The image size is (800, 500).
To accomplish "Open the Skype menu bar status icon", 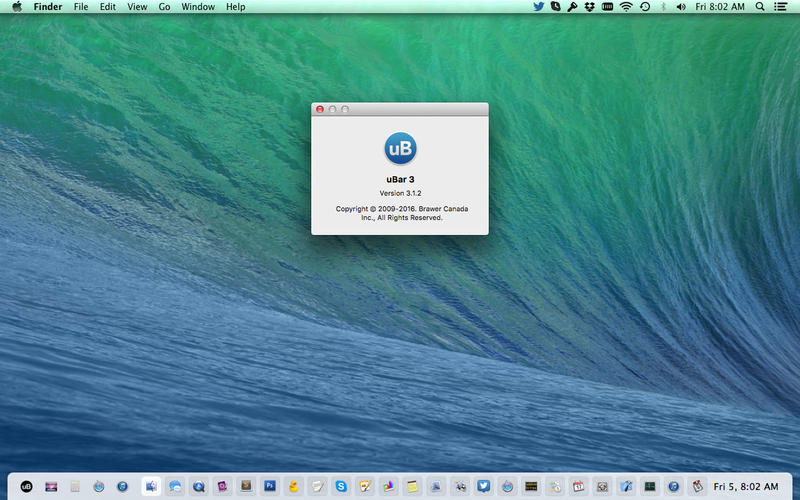I will 556,7.
